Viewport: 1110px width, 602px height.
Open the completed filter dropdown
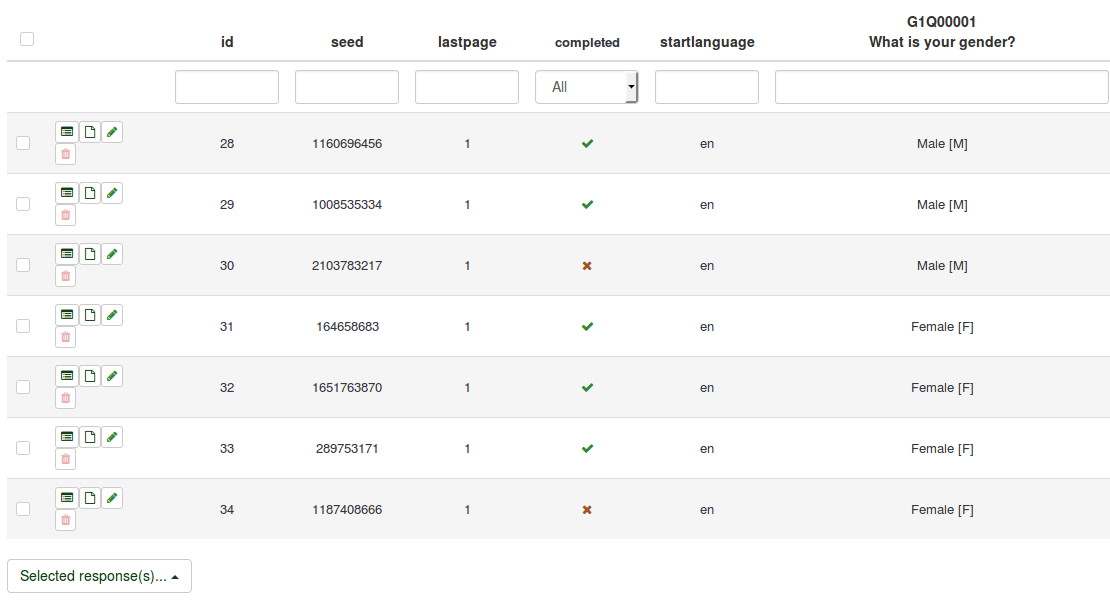tap(587, 87)
